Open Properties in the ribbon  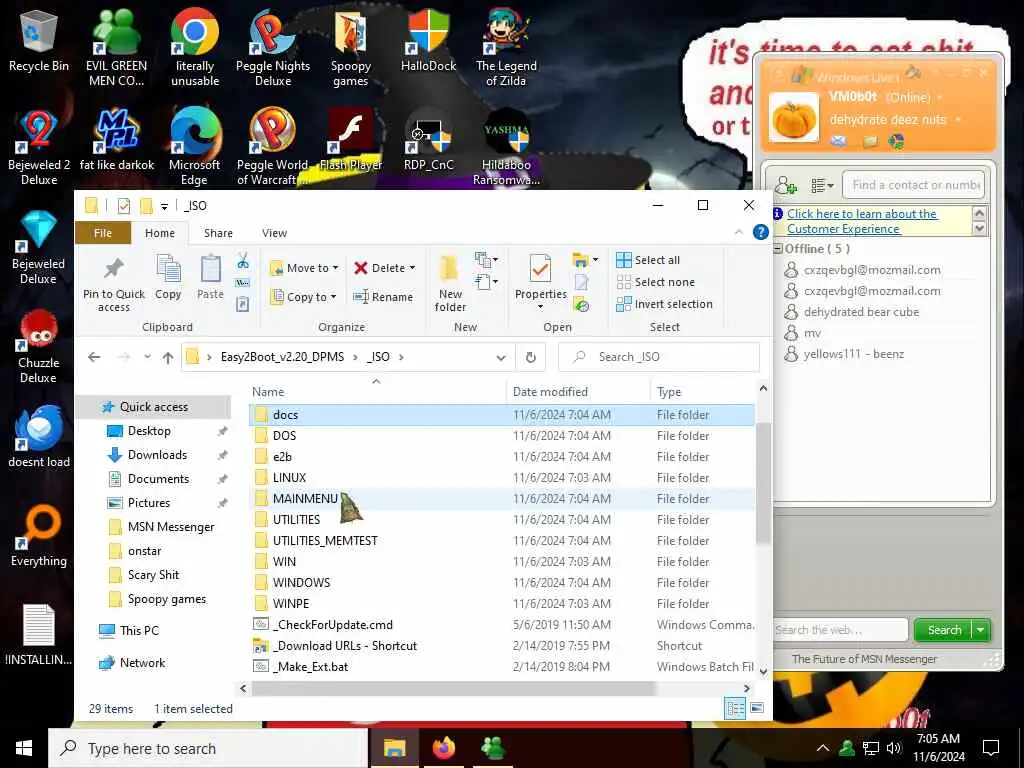540,281
